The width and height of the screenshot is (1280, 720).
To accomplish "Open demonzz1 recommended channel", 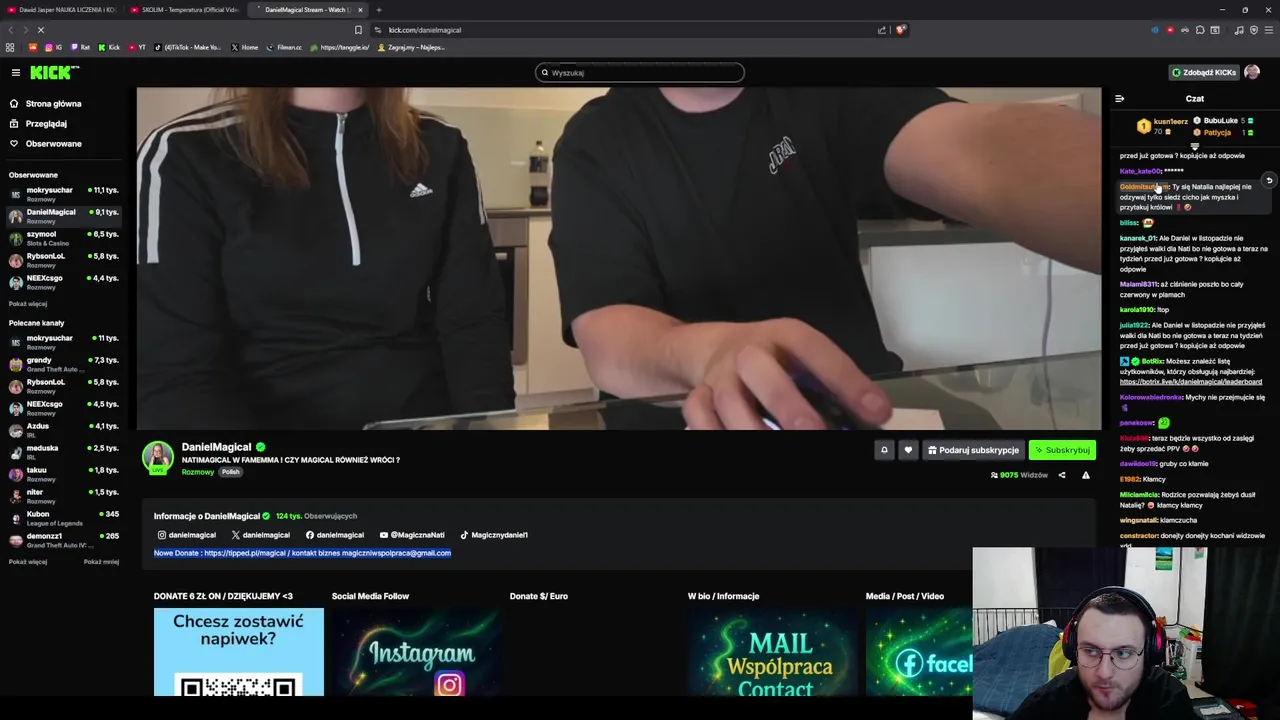I will click(64, 540).
